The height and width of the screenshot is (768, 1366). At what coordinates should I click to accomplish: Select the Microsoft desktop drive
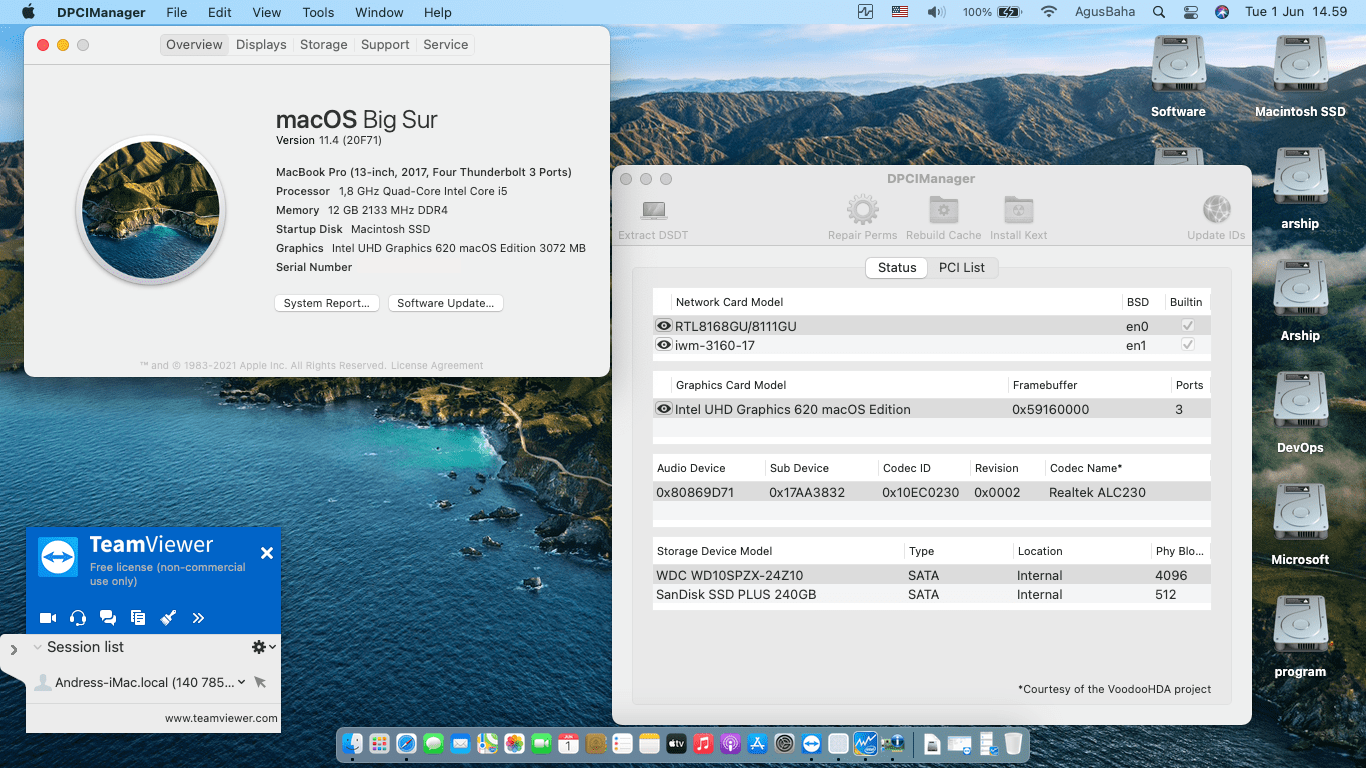[x=1300, y=513]
